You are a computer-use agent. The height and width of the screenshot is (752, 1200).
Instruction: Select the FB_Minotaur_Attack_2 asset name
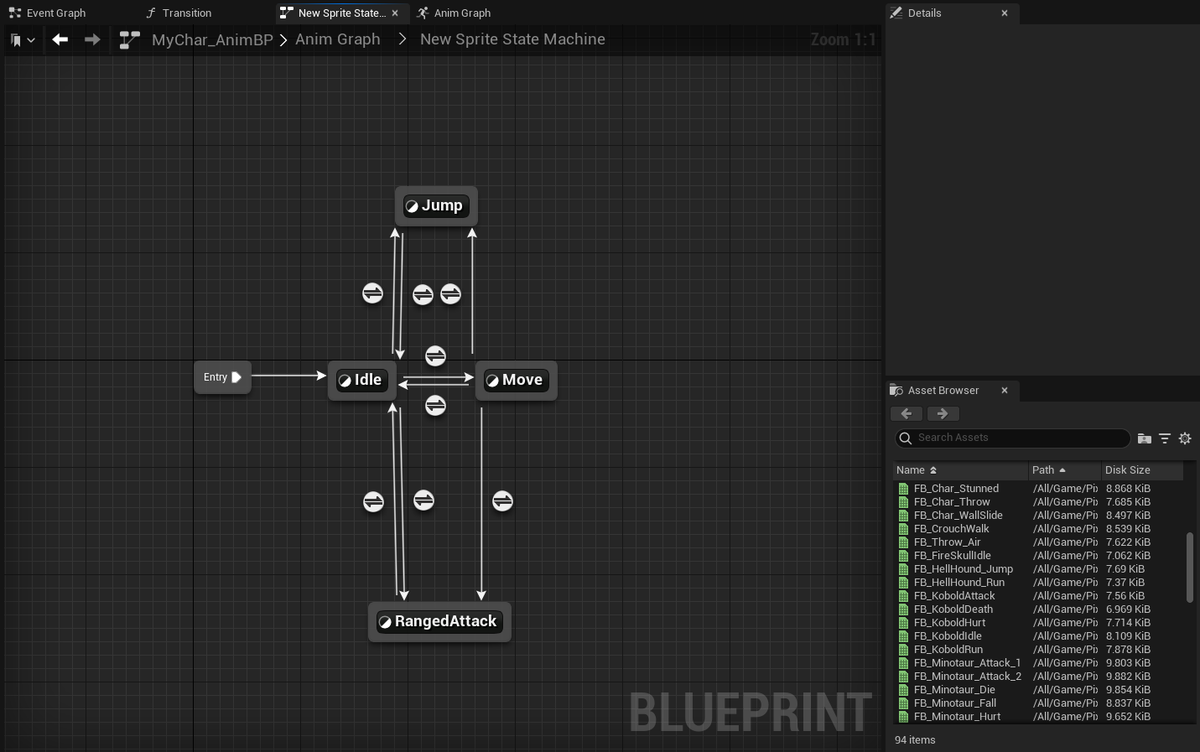click(x=968, y=677)
